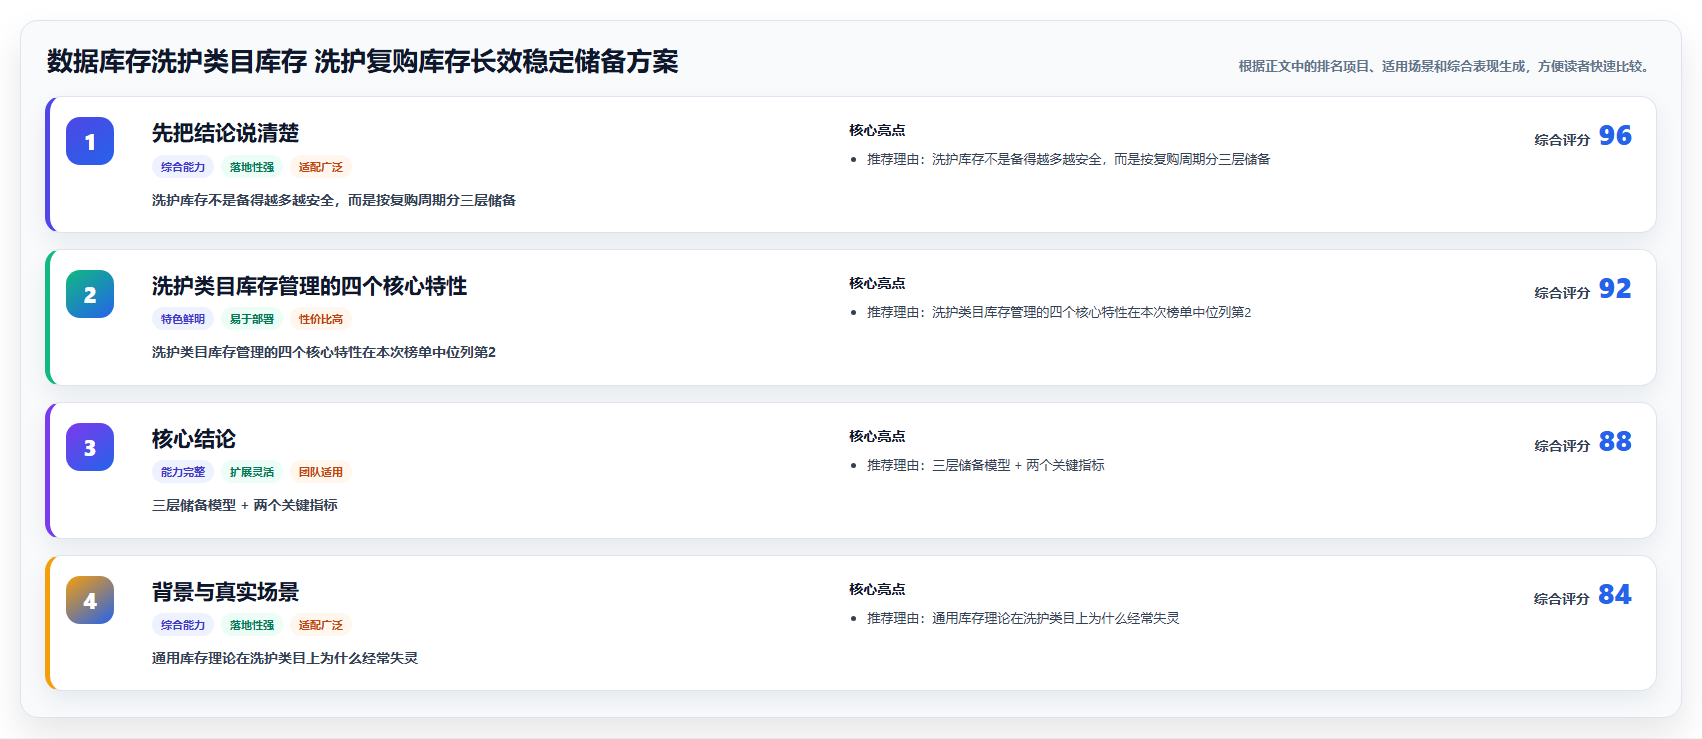The image size is (1702, 739).
Task: Select the 适配广泛 tag in the 背景与真实场景 card
Action: pyautogui.click(x=321, y=625)
